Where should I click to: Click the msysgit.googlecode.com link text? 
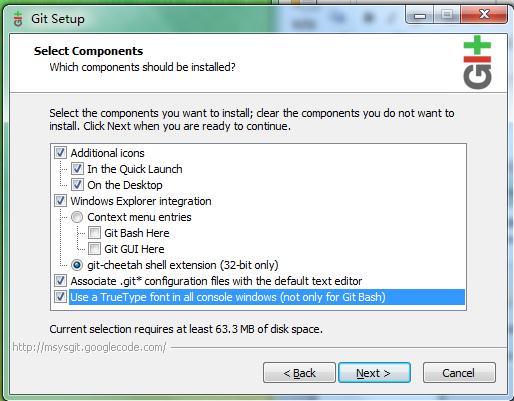coord(89,347)
